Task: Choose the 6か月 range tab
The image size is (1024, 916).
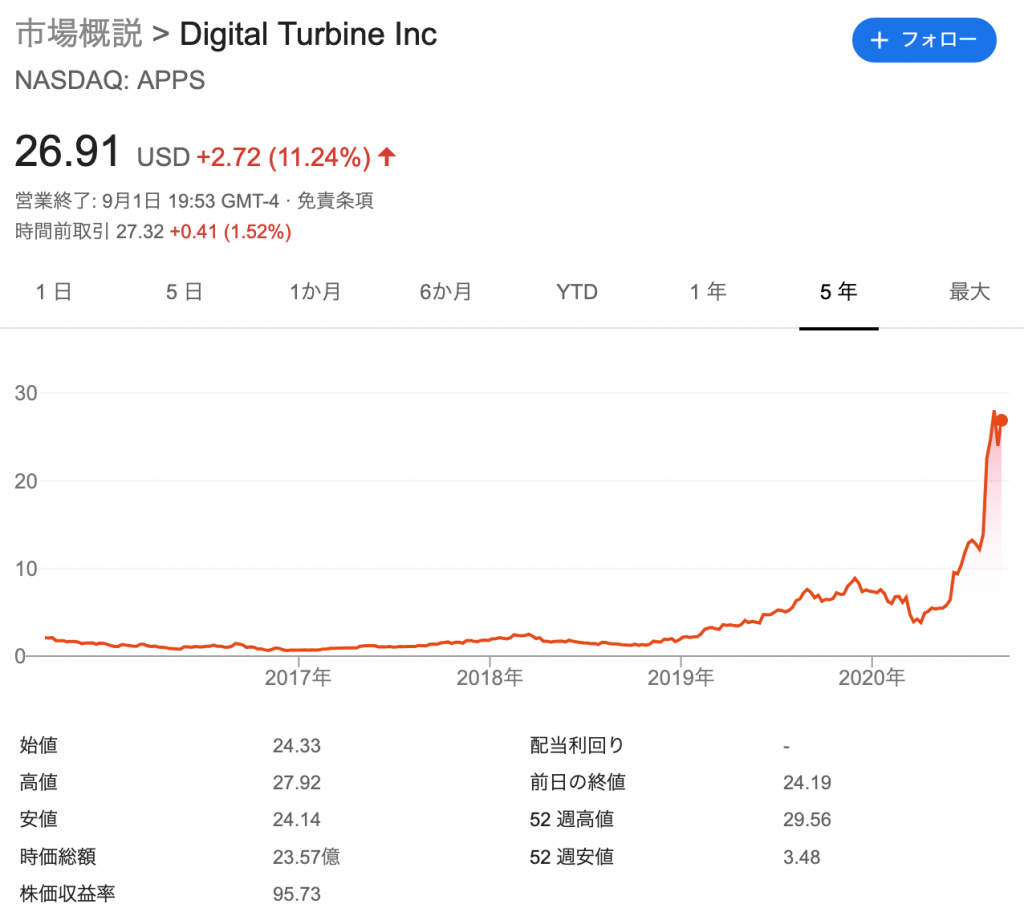Action: coord(446,292)
